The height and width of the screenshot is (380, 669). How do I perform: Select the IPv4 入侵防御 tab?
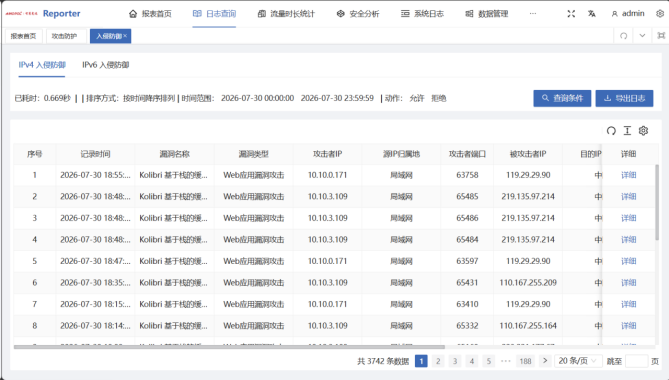pos(42,65)
